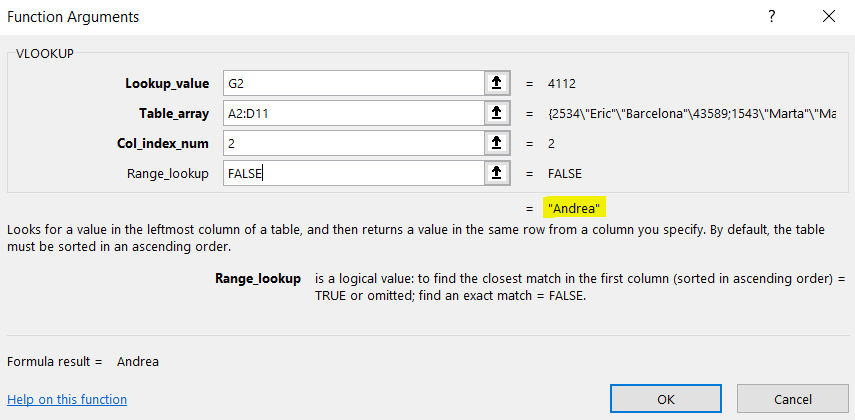Click the bold Lookup_value label
The width and height of the screenshot is (855, 420).
click(167, 83)
